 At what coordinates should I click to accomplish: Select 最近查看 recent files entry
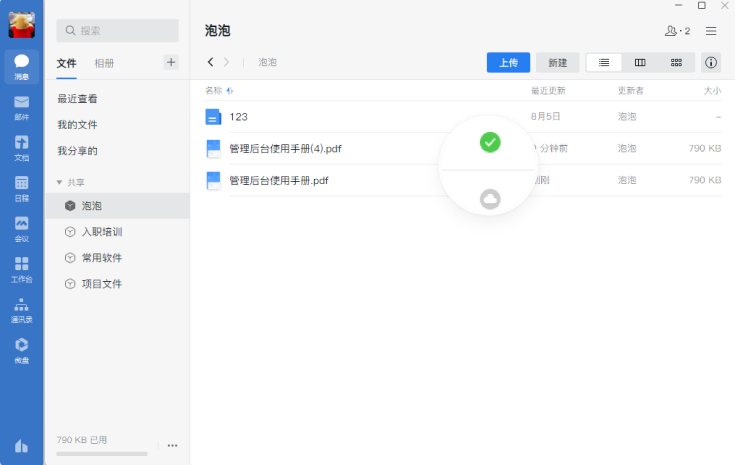pos(77,99)
